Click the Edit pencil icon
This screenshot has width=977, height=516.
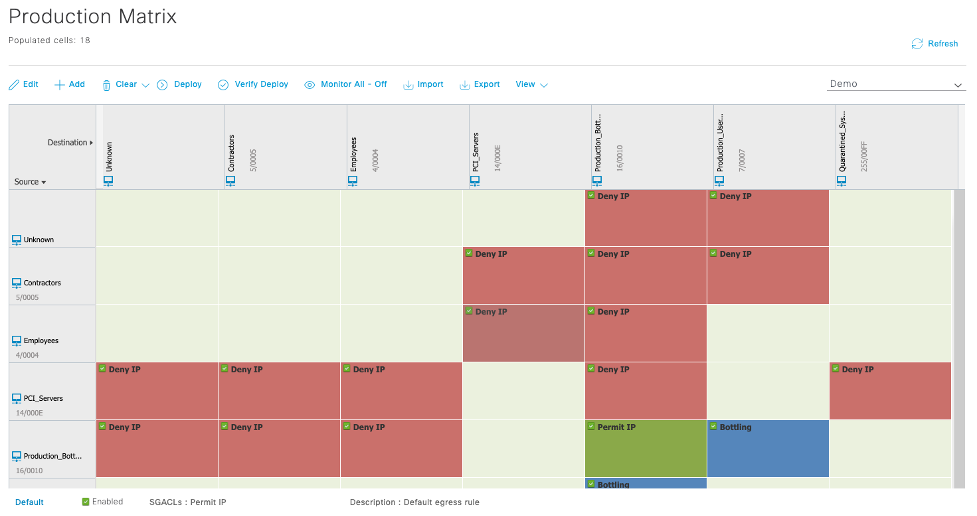pyautogui.click(x=14, y=85)
